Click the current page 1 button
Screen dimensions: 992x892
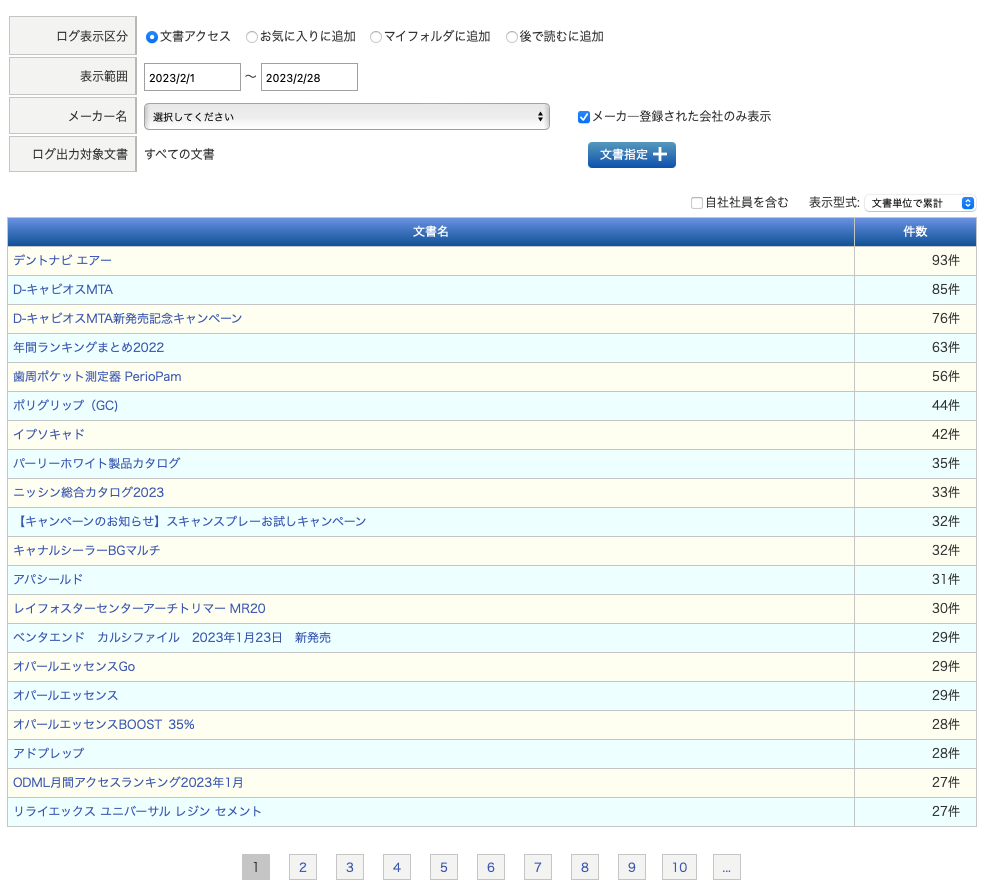pos(256,867)
